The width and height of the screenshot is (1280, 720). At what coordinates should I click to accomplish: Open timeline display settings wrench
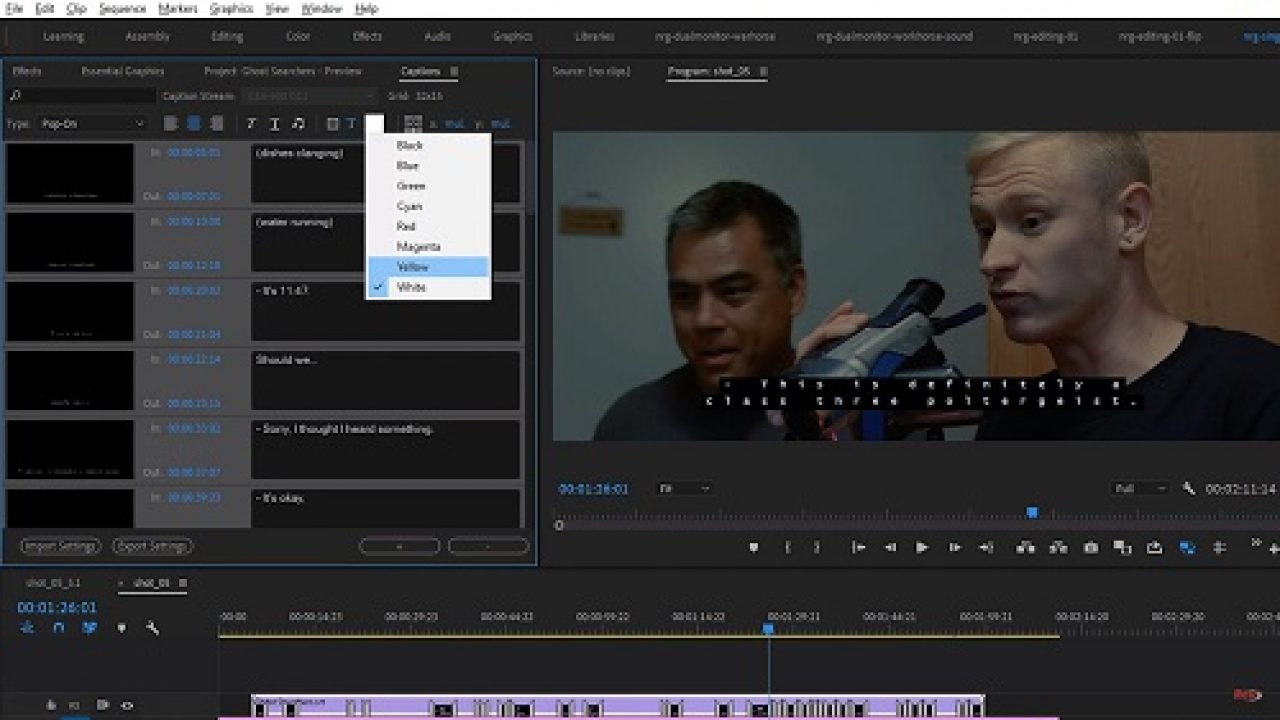[152, 628]
